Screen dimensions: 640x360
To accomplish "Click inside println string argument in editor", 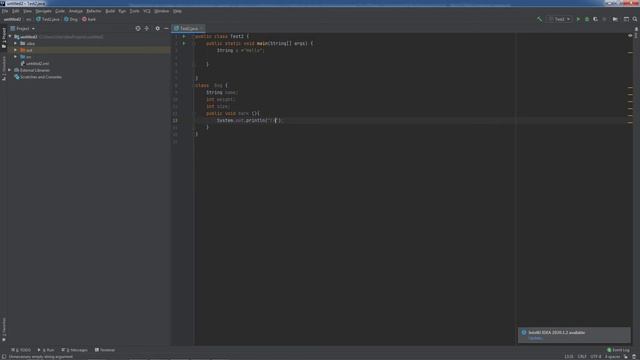I will click(x=274, y=121).
